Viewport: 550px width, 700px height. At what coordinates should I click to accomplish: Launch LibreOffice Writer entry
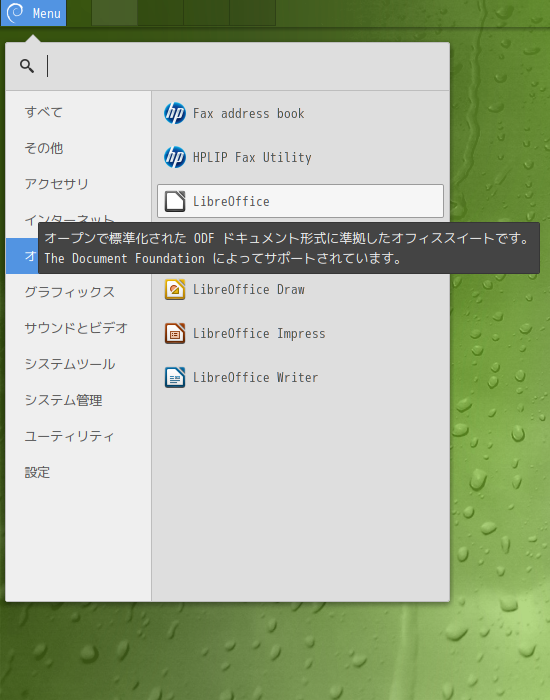point(300,377)
